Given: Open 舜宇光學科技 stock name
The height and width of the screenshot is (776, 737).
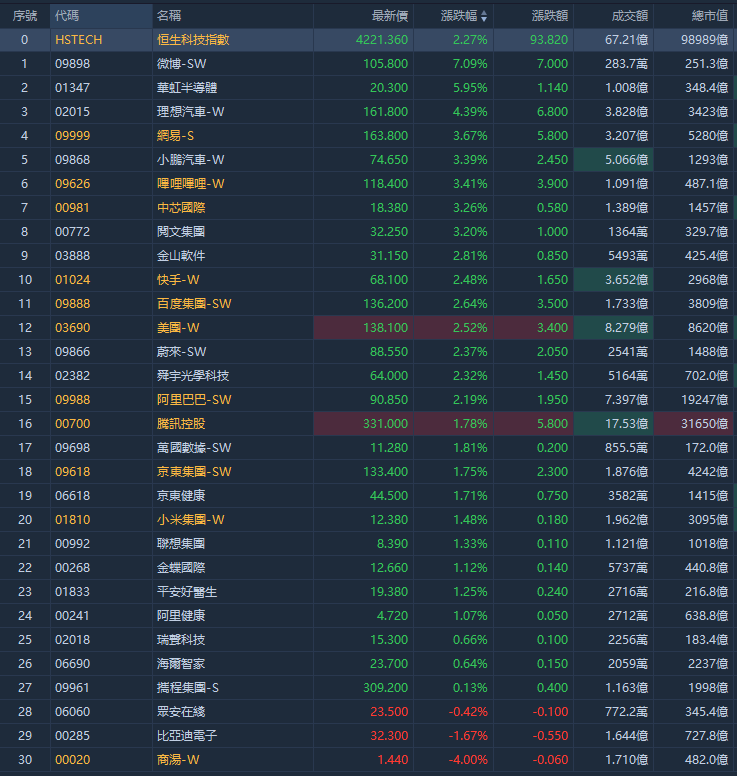Looking at the screenshot, I should 193,376.
